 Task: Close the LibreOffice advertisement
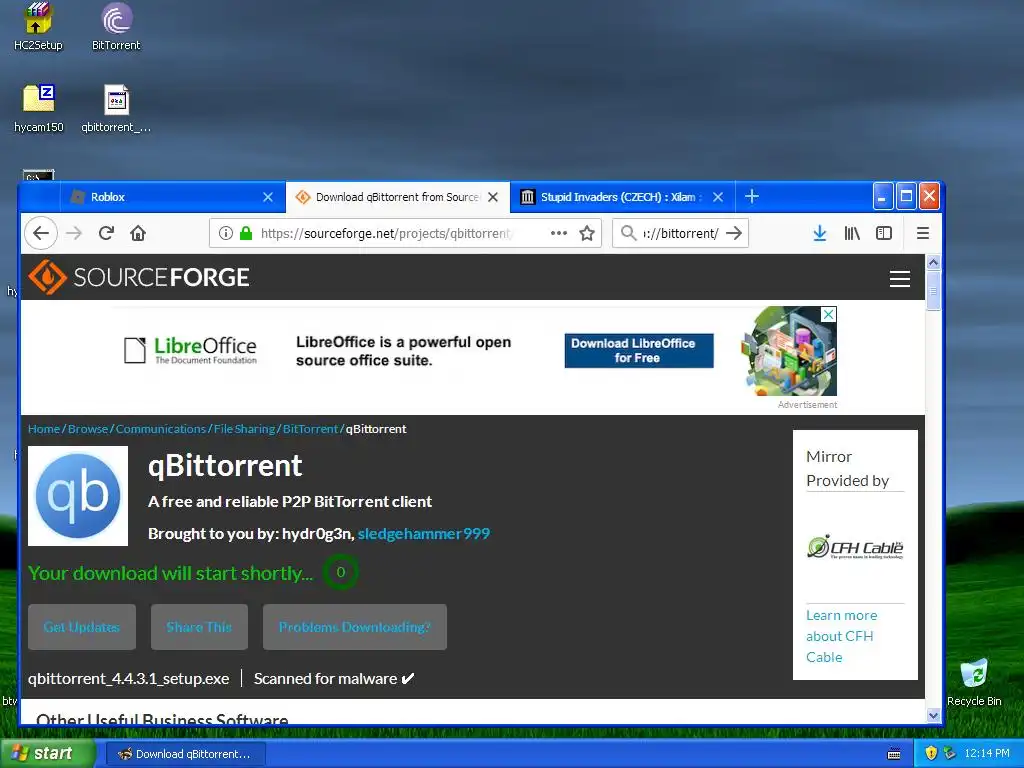point(828,314)
